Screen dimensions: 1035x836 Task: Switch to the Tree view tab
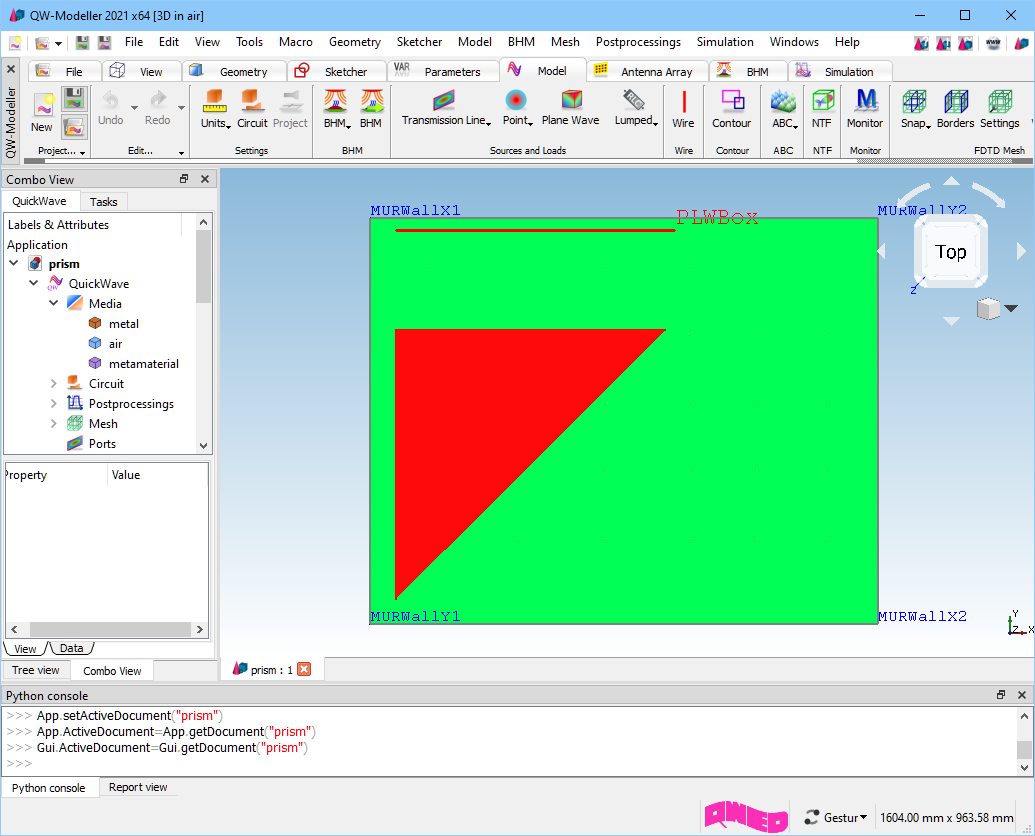pos(36,670)
